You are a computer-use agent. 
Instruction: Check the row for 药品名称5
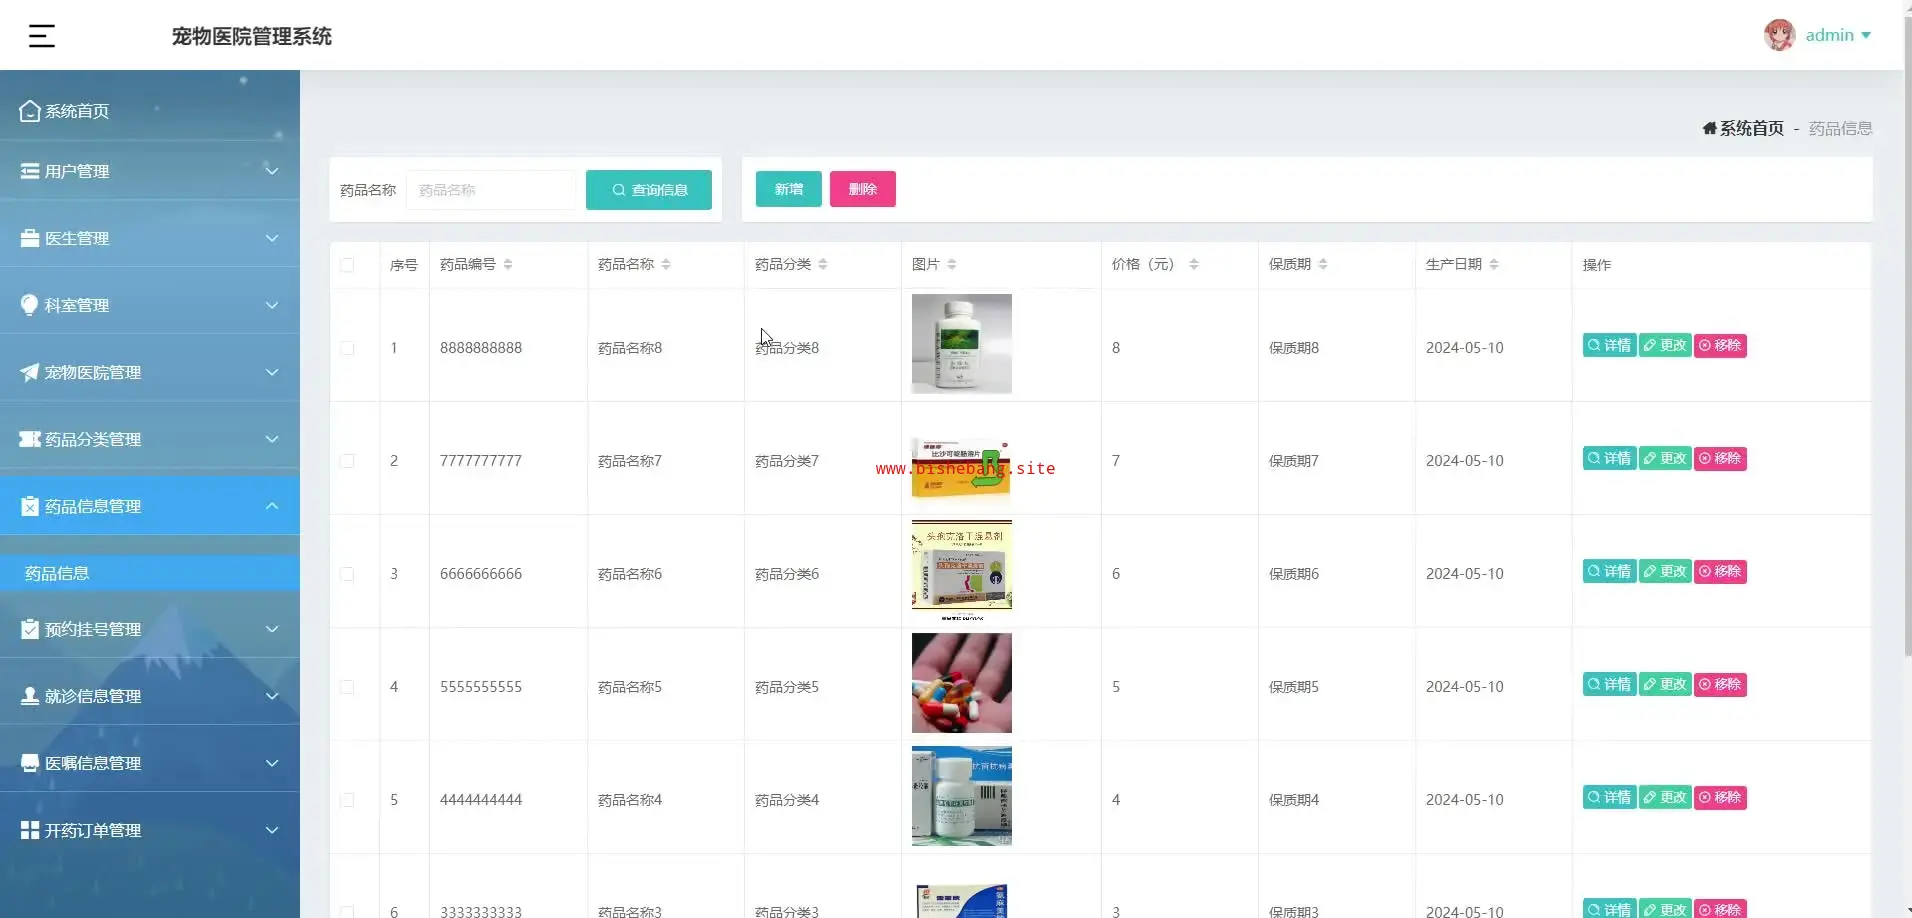[x=347, y=687]
